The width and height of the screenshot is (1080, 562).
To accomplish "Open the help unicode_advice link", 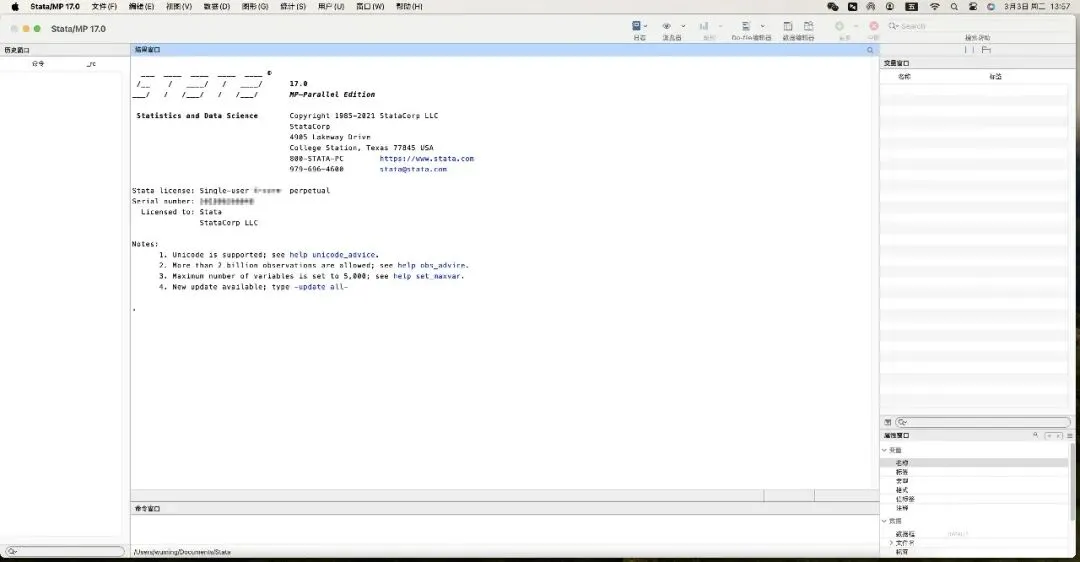I will 332,255.
